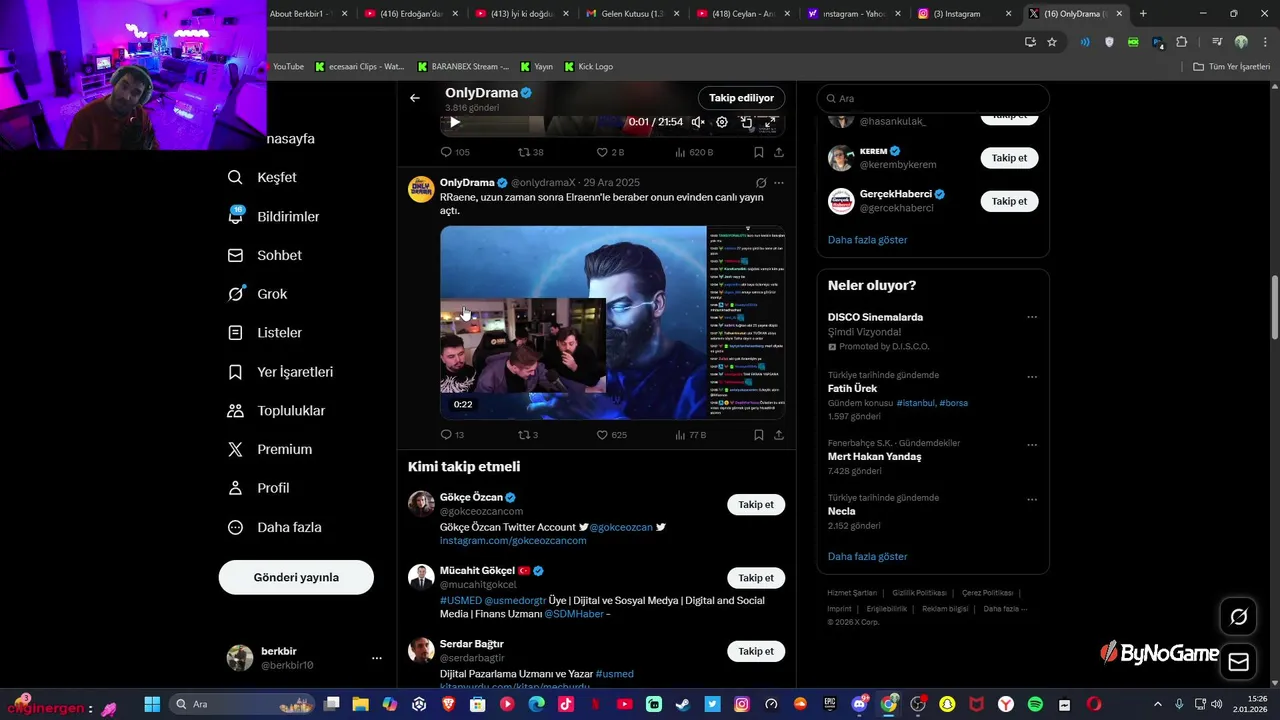The height and width of the screenshot is (720, 1280).
Task: Open the #istanbul hashtag link
Action: [x=916, y=403]
